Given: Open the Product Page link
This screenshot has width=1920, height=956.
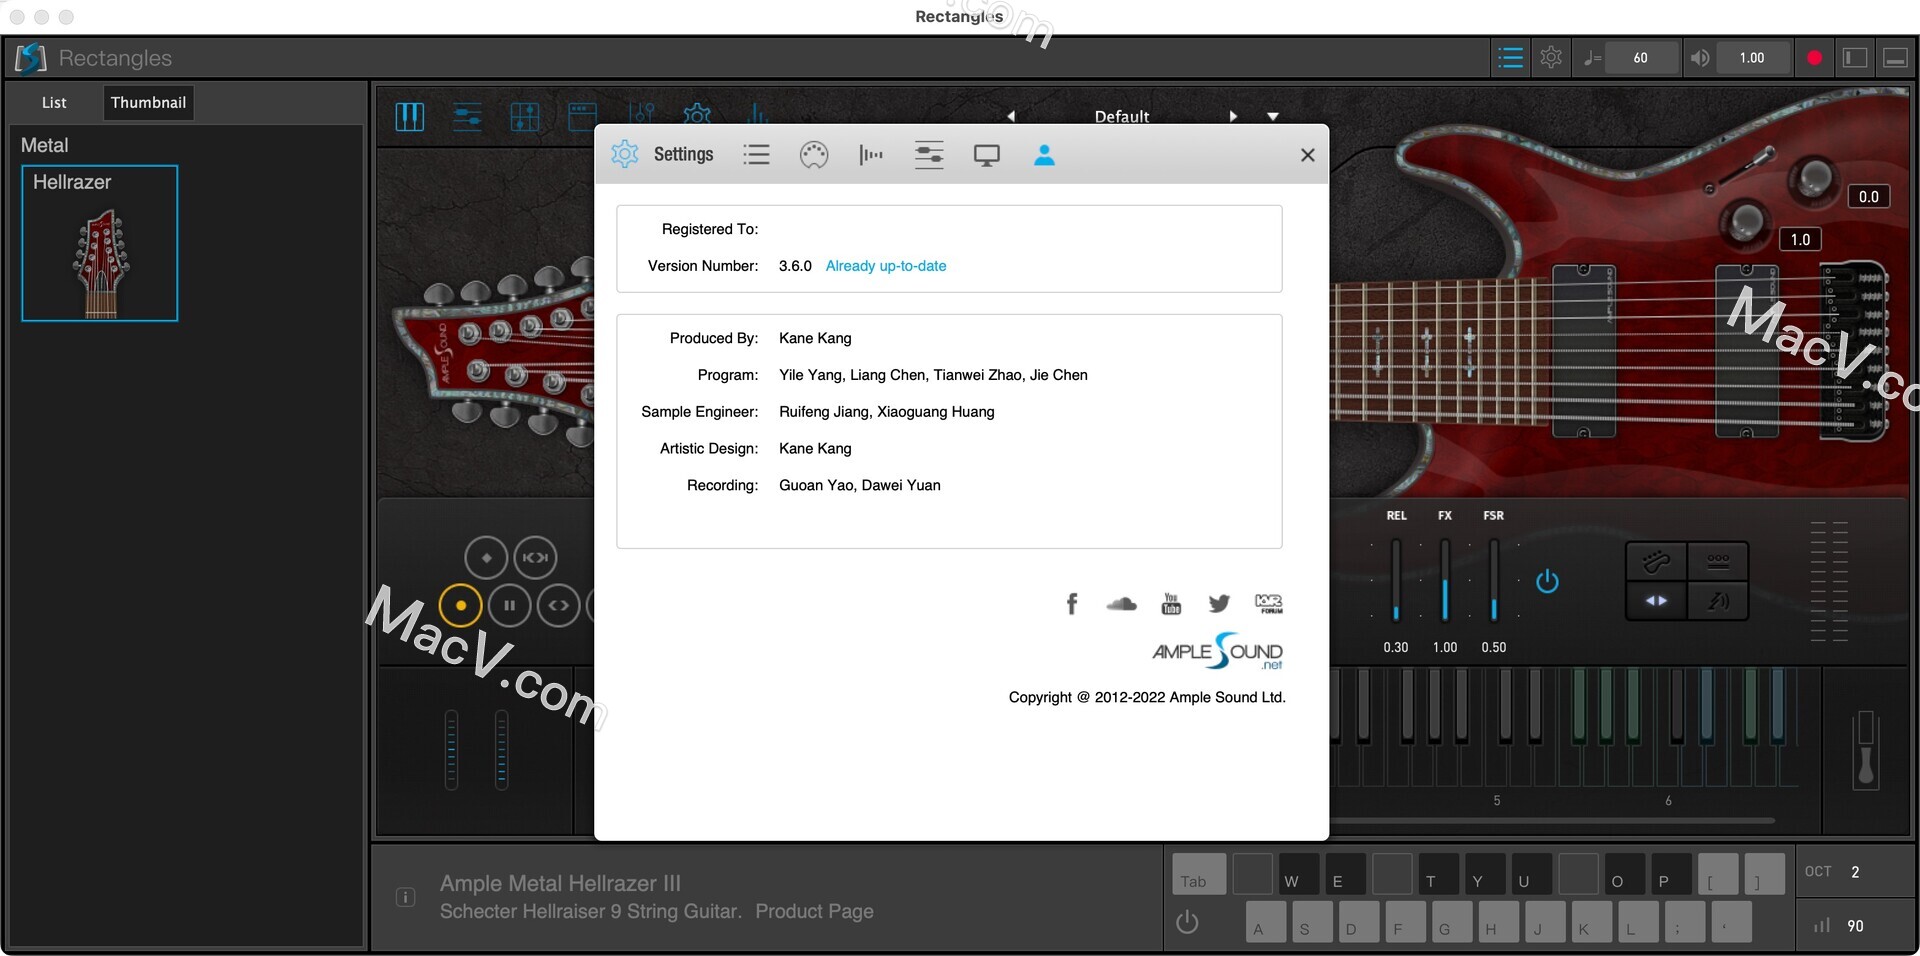Looking at the screenshot, I should 814,911.
